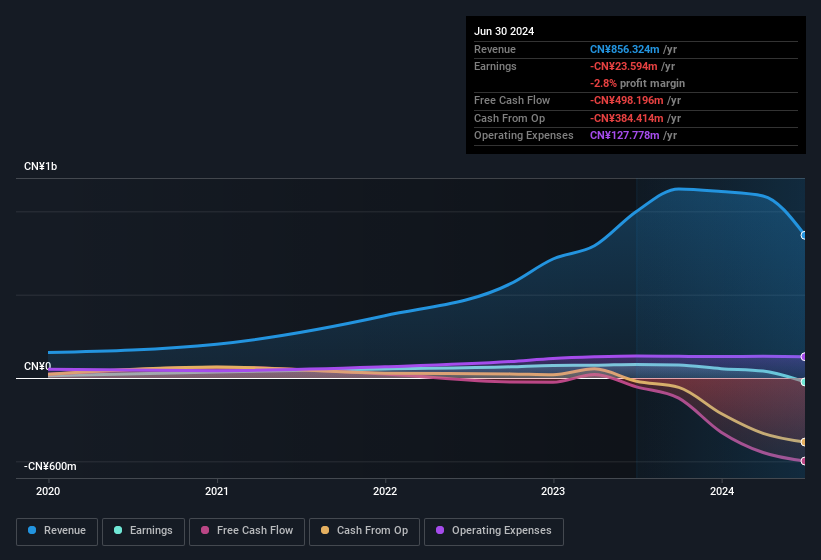Screen dimensions: 821x560
Task: Click the Cash From Op tooltip label
Action: [x=509, y=118]
